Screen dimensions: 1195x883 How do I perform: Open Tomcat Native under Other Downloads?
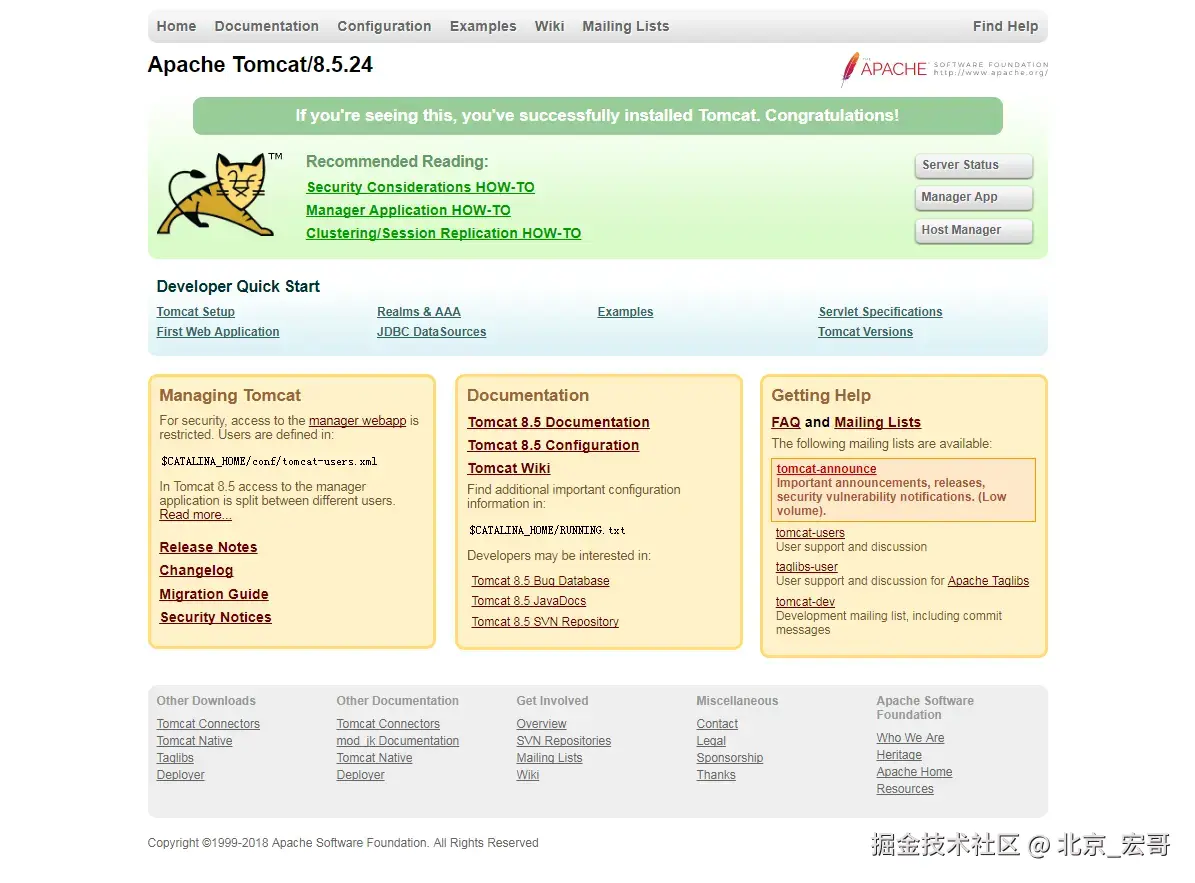click(x=194, y=741)
